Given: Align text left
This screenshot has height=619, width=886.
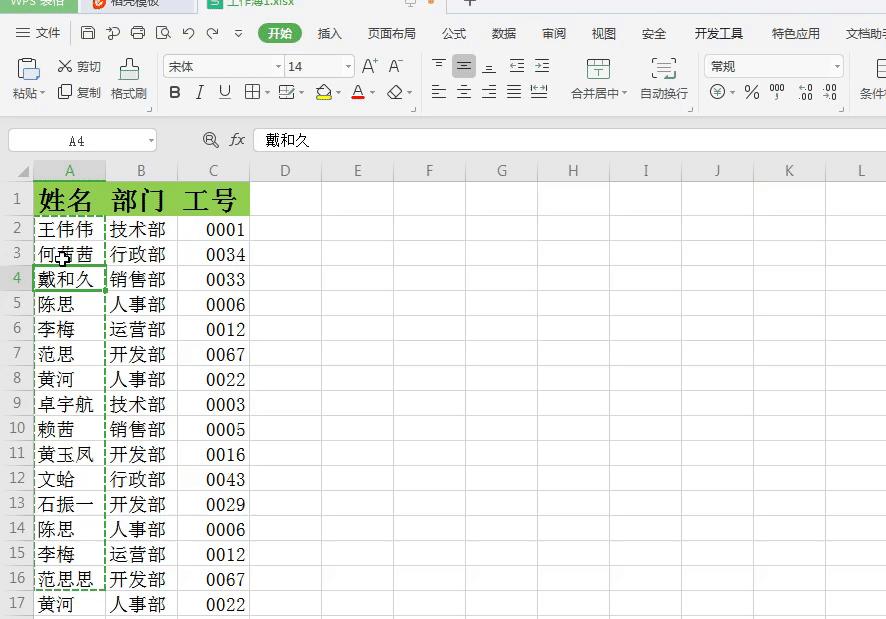Looking at the screenshot, I should pyautogui.click(x=438, y=92).
